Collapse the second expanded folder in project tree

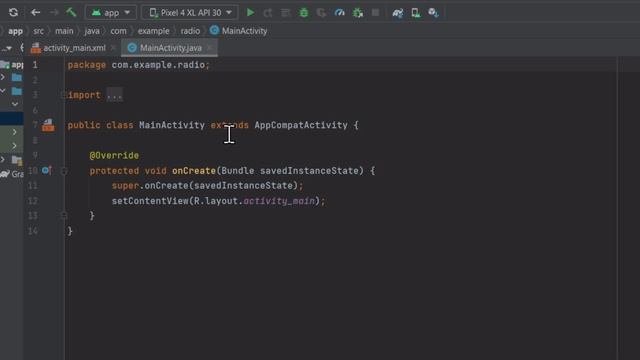click(x=3, y=91)
